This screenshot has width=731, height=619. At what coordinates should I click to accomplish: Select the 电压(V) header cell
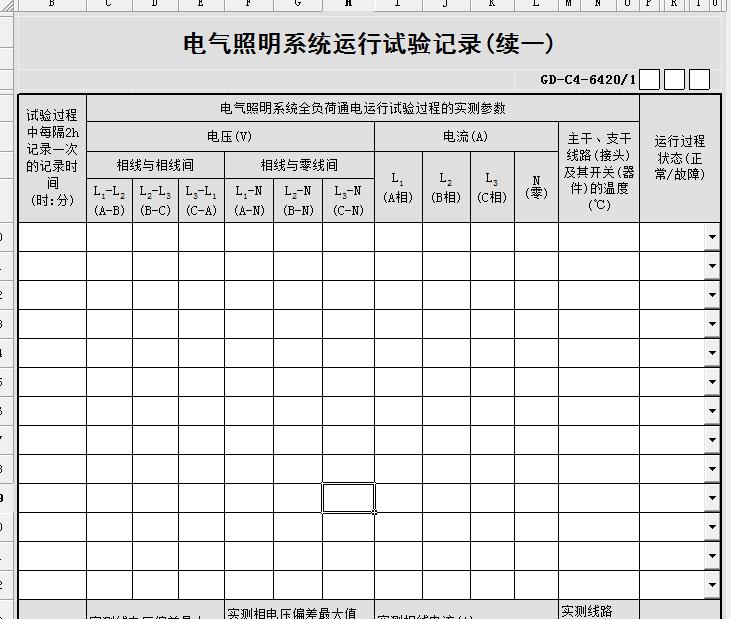(230, 137)
